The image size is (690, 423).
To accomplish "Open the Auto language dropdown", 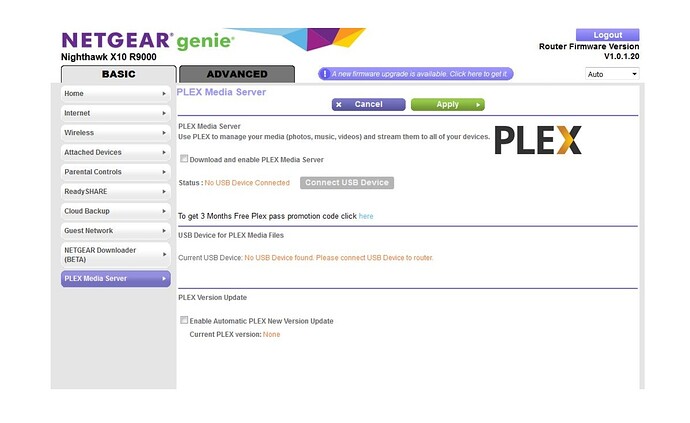I will pyautogui.click(x=612, y=74).
